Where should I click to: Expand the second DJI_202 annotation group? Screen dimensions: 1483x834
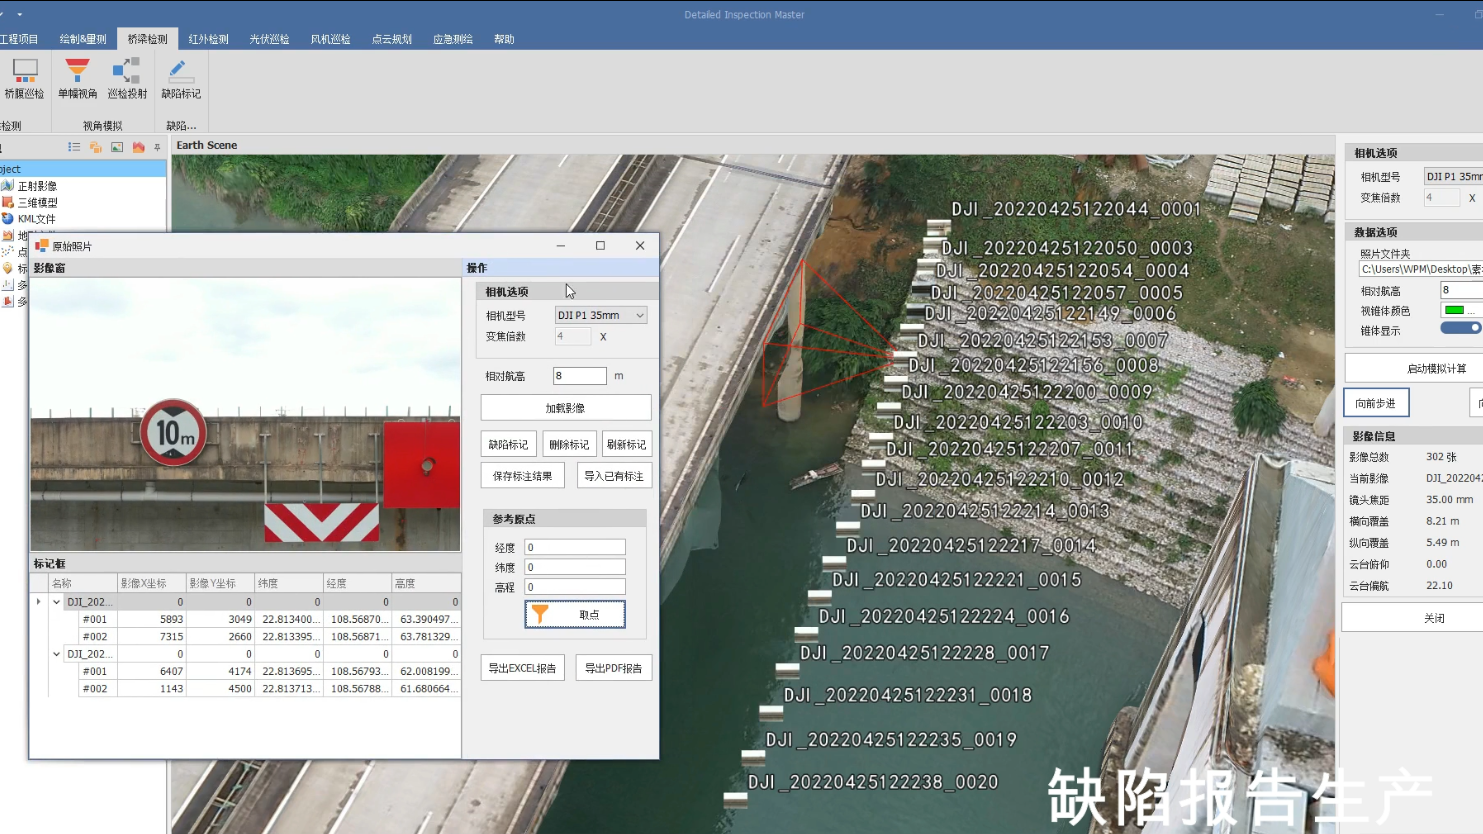56,654
